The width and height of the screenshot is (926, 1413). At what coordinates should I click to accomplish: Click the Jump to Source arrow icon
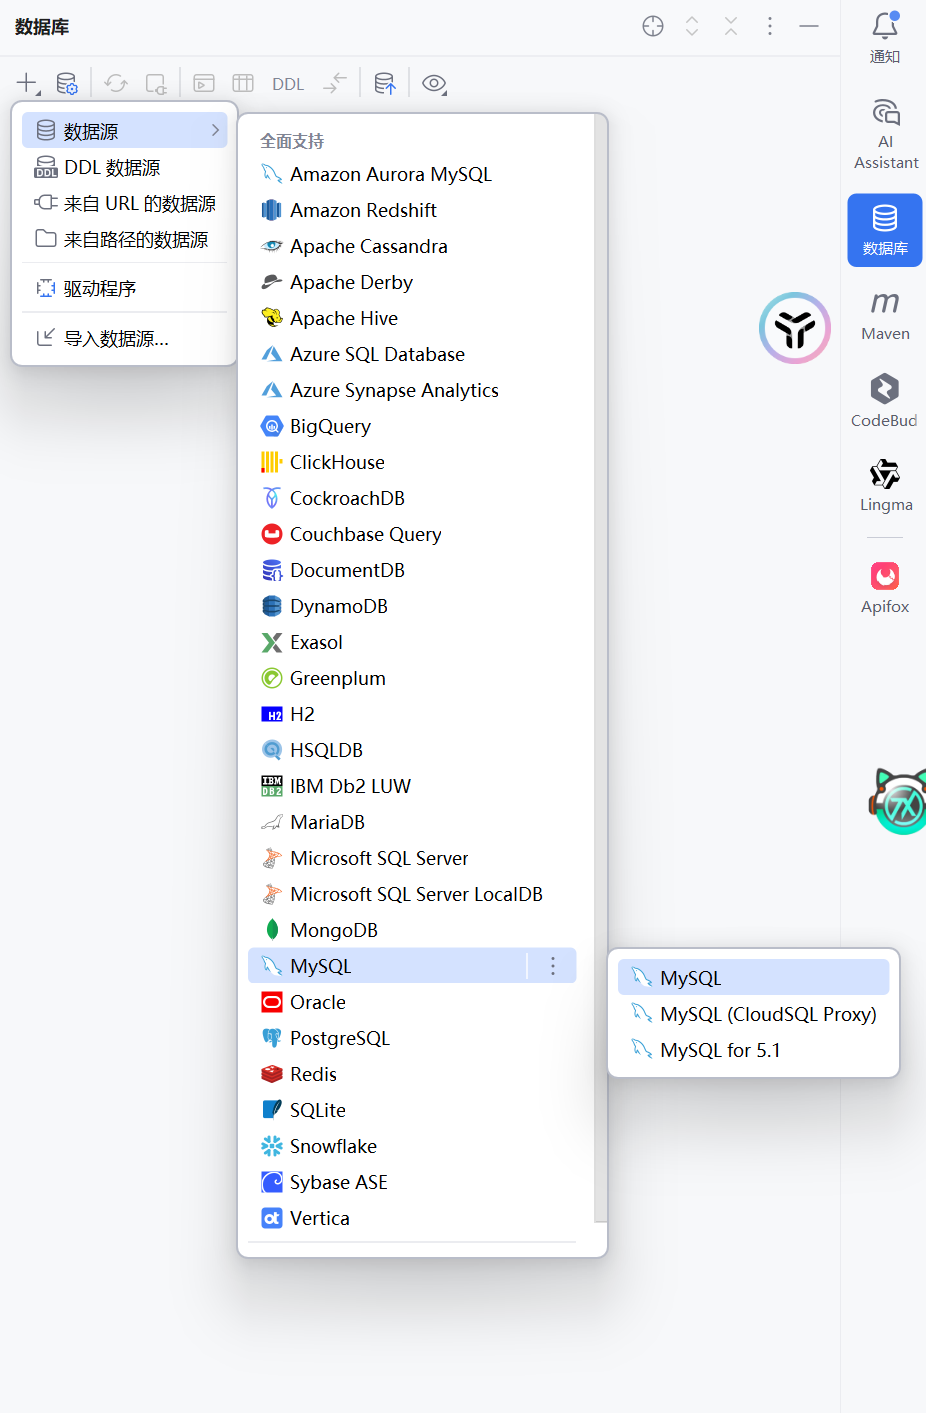(x=335, y=84)
